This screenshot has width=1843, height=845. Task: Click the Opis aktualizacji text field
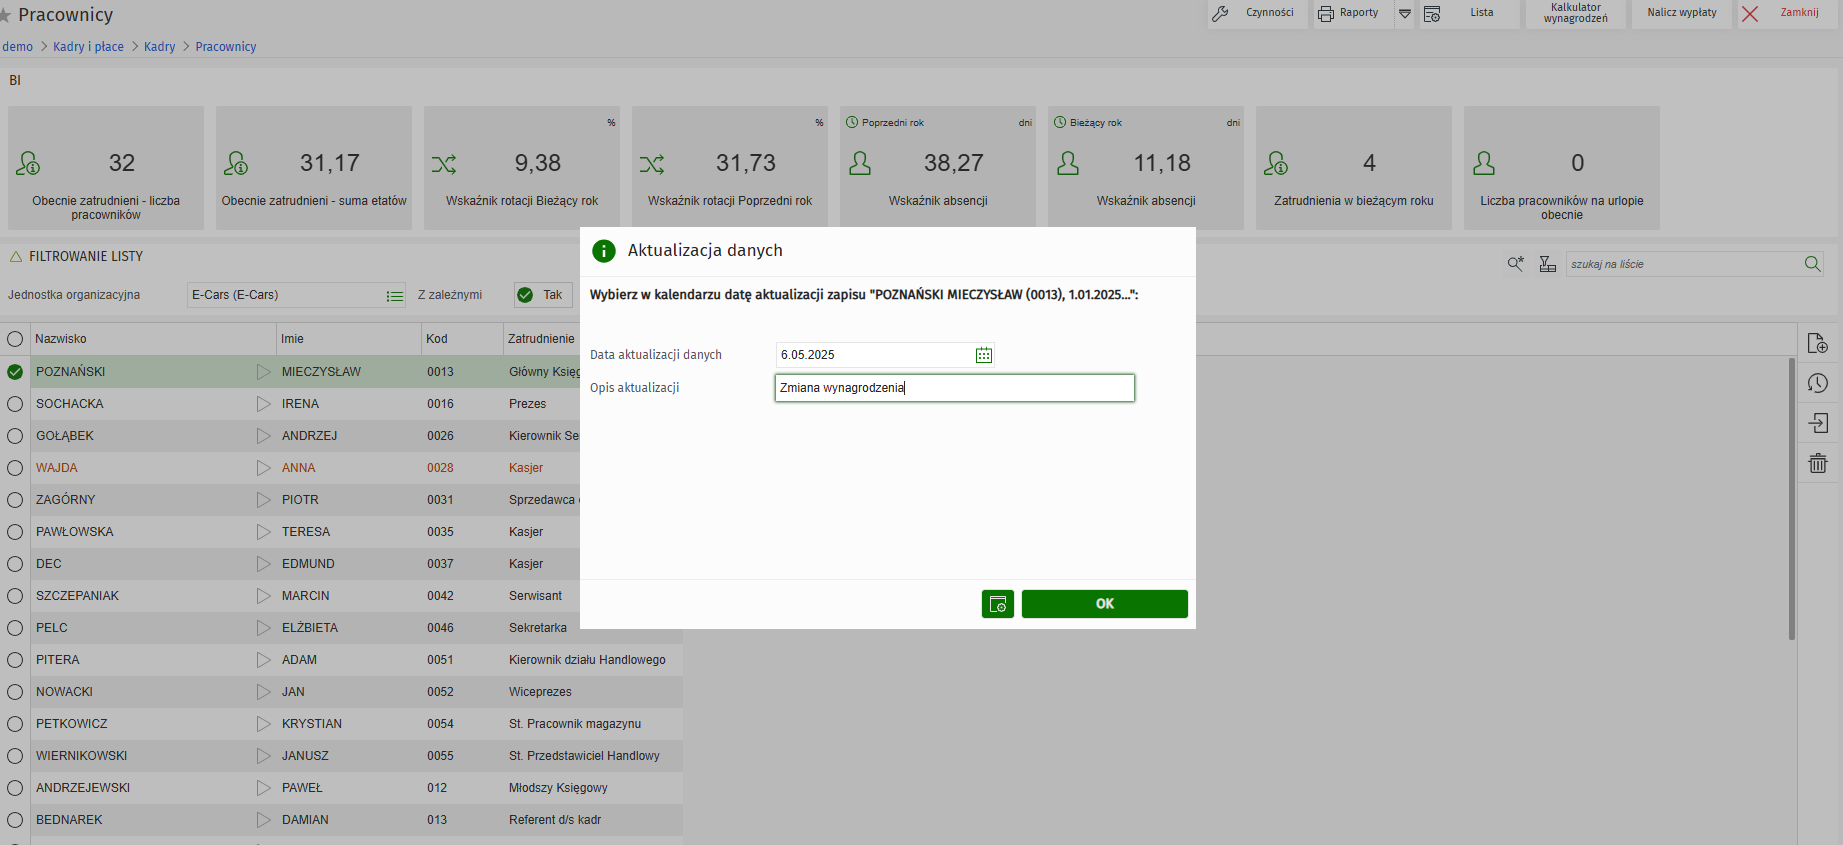point(954,388)
